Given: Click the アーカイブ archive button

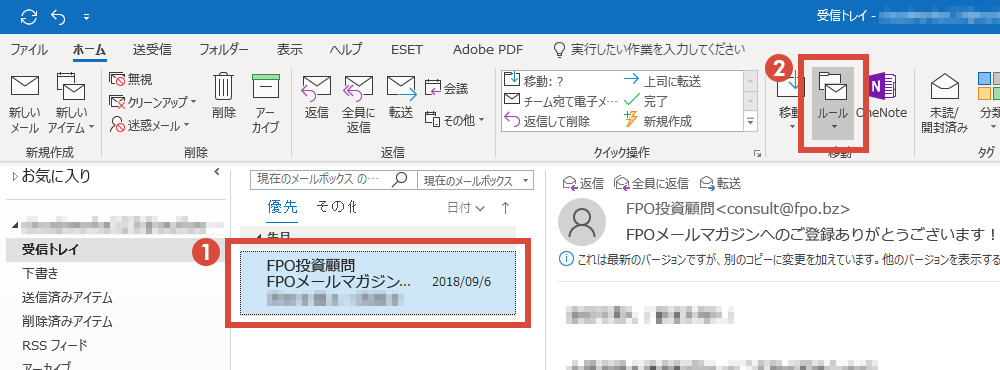Looking at the screenshot, I should point(265,103).
